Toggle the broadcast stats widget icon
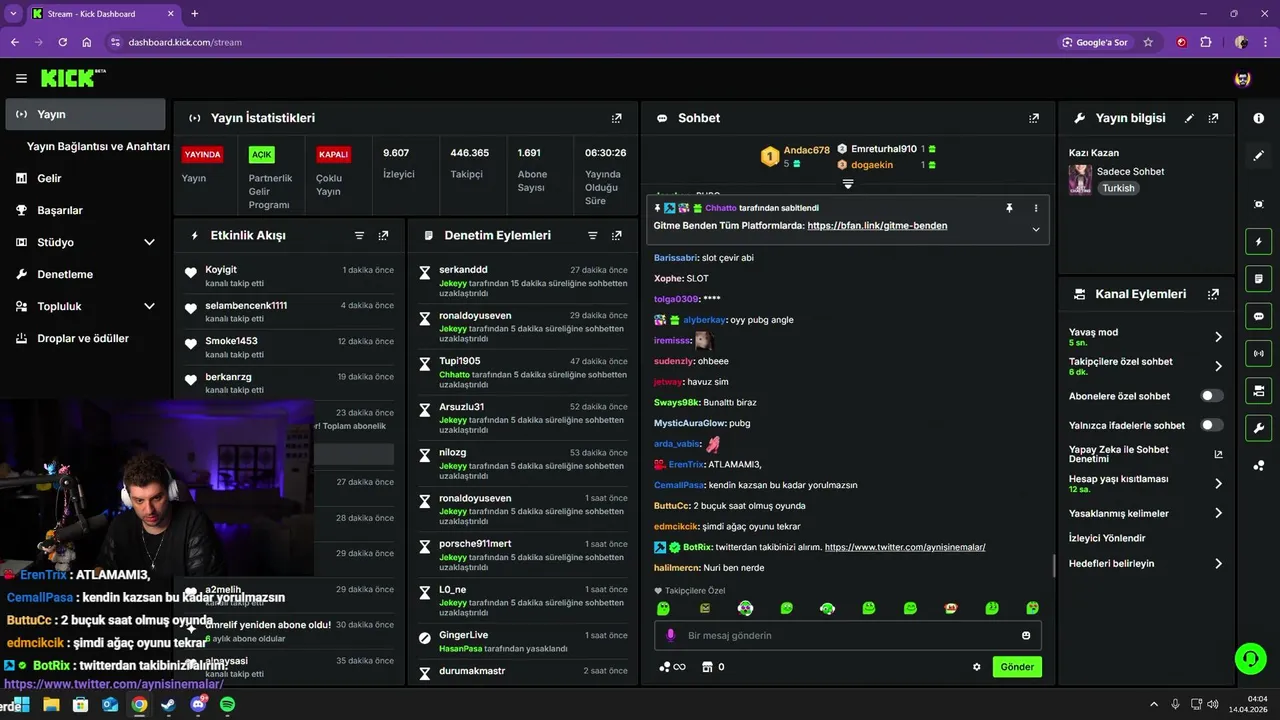The height and width of the screenshot is (720, 1280). [1258, 353]
